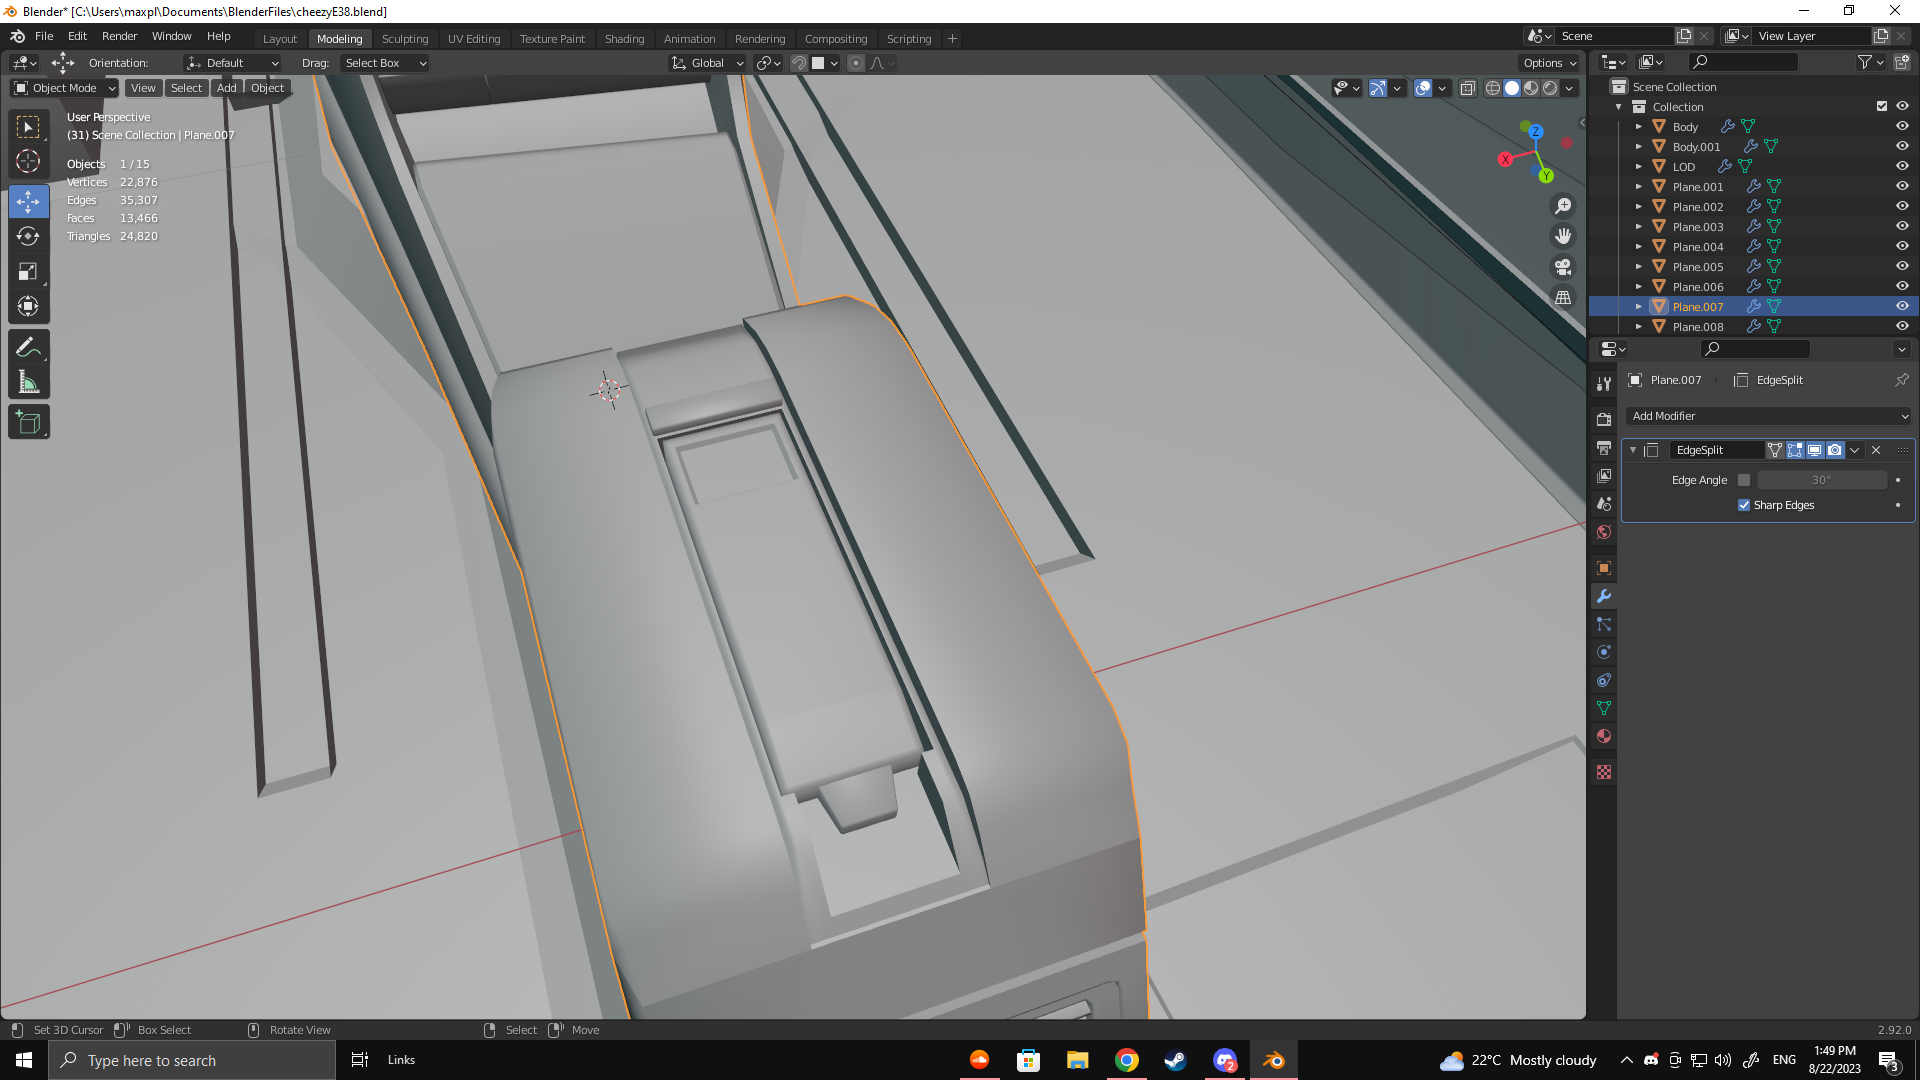Open the Object Mode dropdown
Screen dimensions: 1920x1080
pyautogui.click(x=65, y=88)
